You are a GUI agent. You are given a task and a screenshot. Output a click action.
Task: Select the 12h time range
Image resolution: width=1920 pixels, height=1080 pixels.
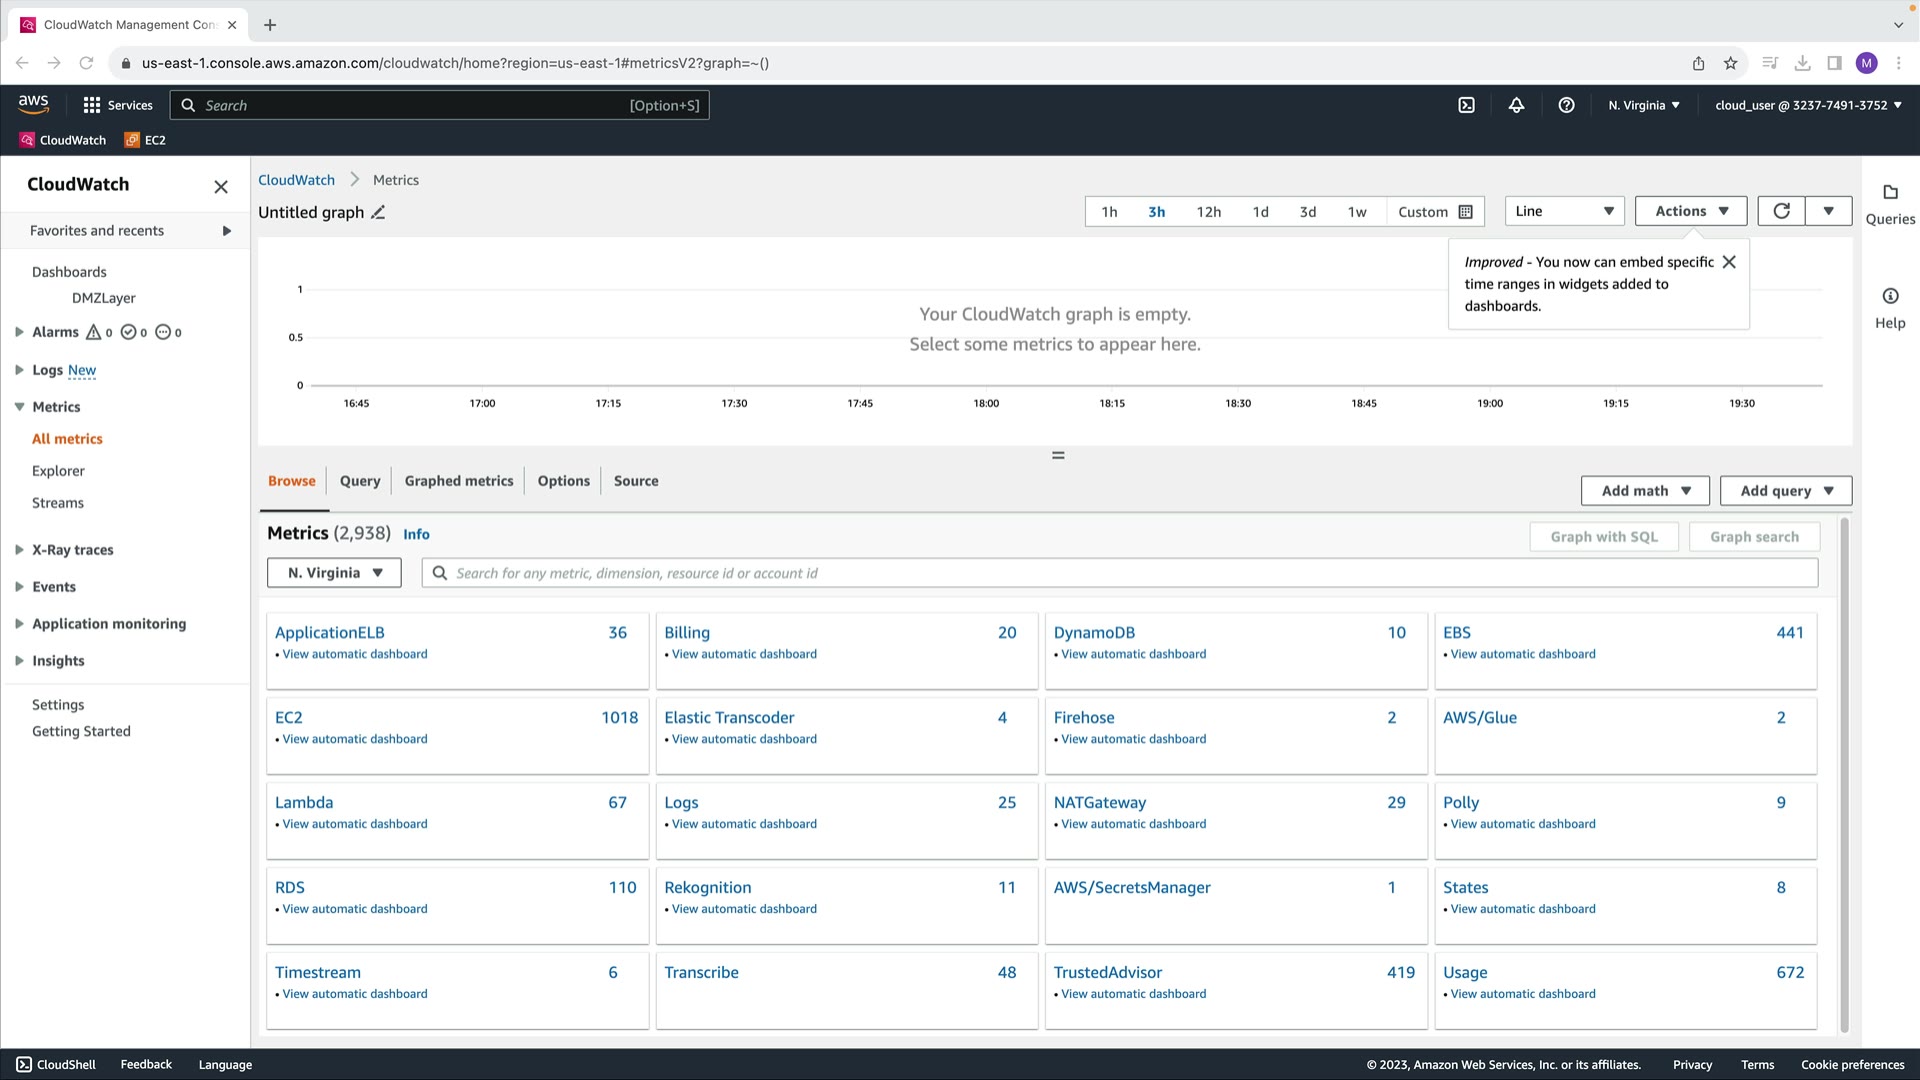[x=1208, y=212]
